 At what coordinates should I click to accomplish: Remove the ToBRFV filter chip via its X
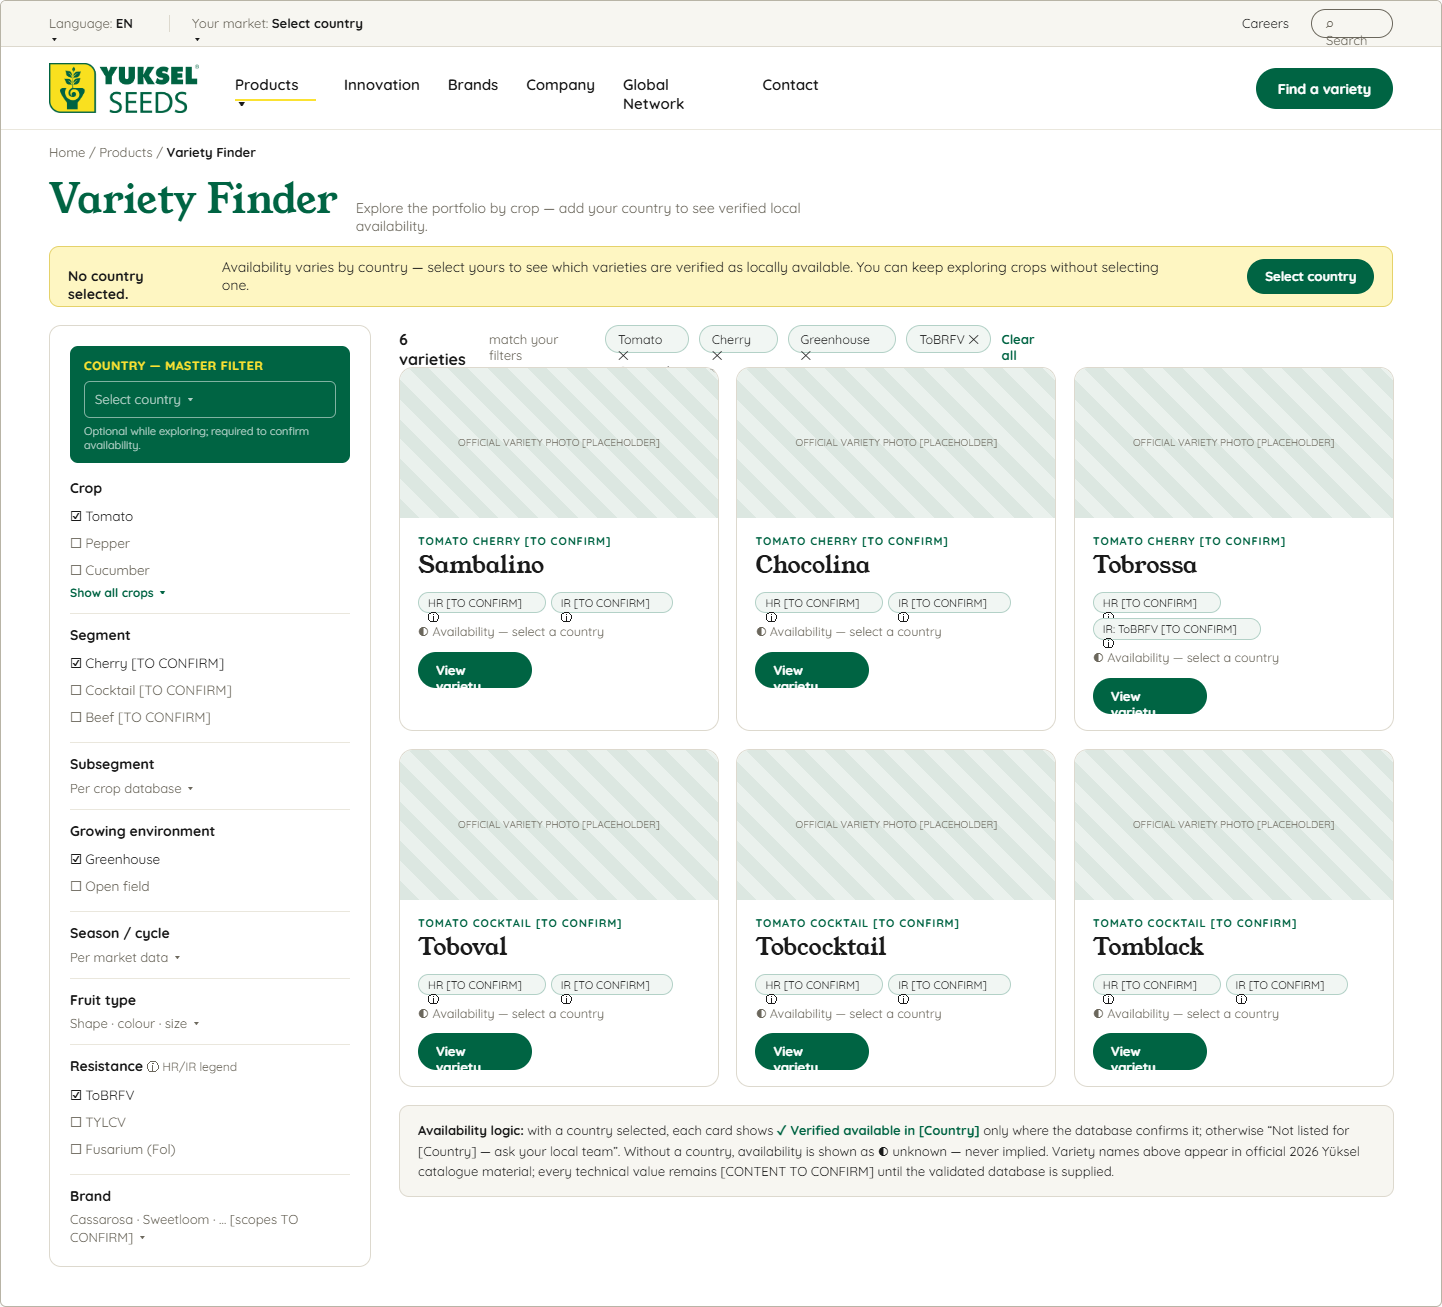coord(974,340)
